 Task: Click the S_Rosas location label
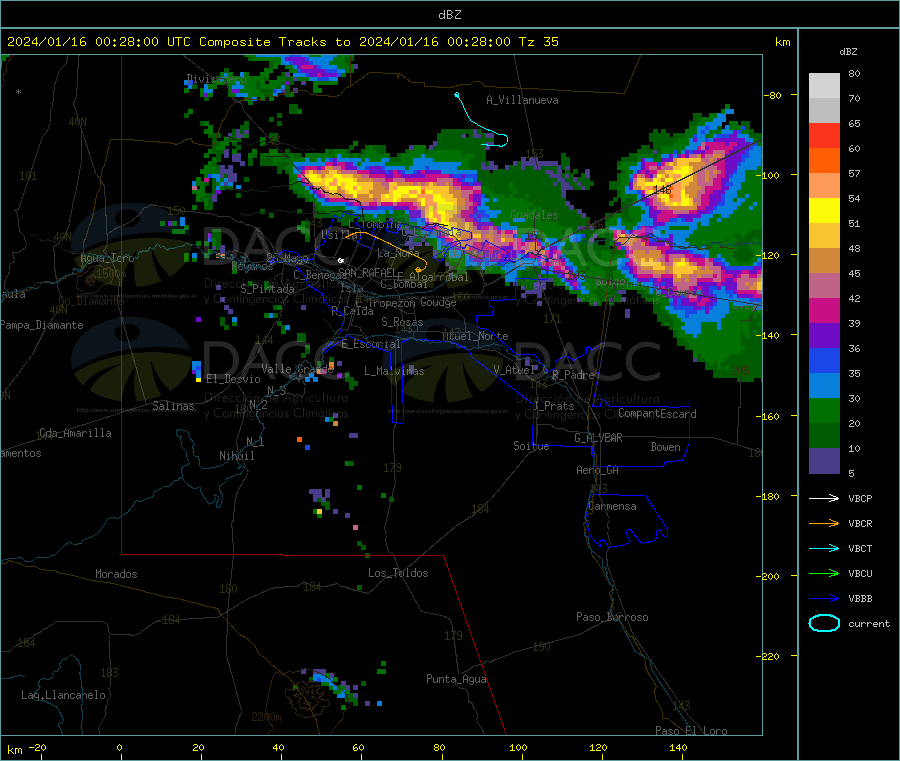pos(402,322)
